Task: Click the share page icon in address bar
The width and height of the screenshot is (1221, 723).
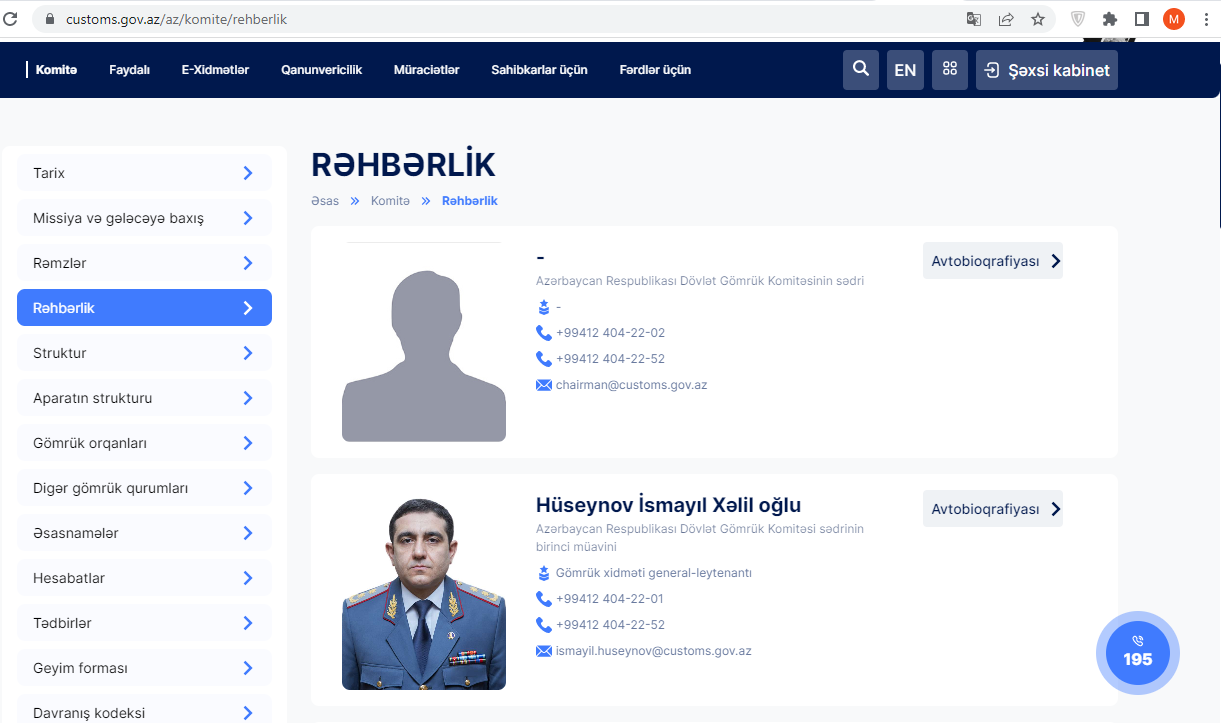Action: pos(1006,19)
